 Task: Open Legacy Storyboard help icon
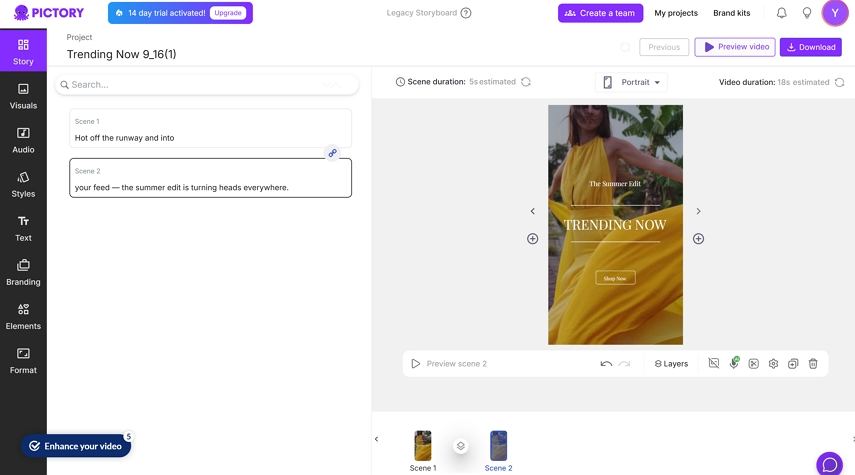(x=466, y=13)
